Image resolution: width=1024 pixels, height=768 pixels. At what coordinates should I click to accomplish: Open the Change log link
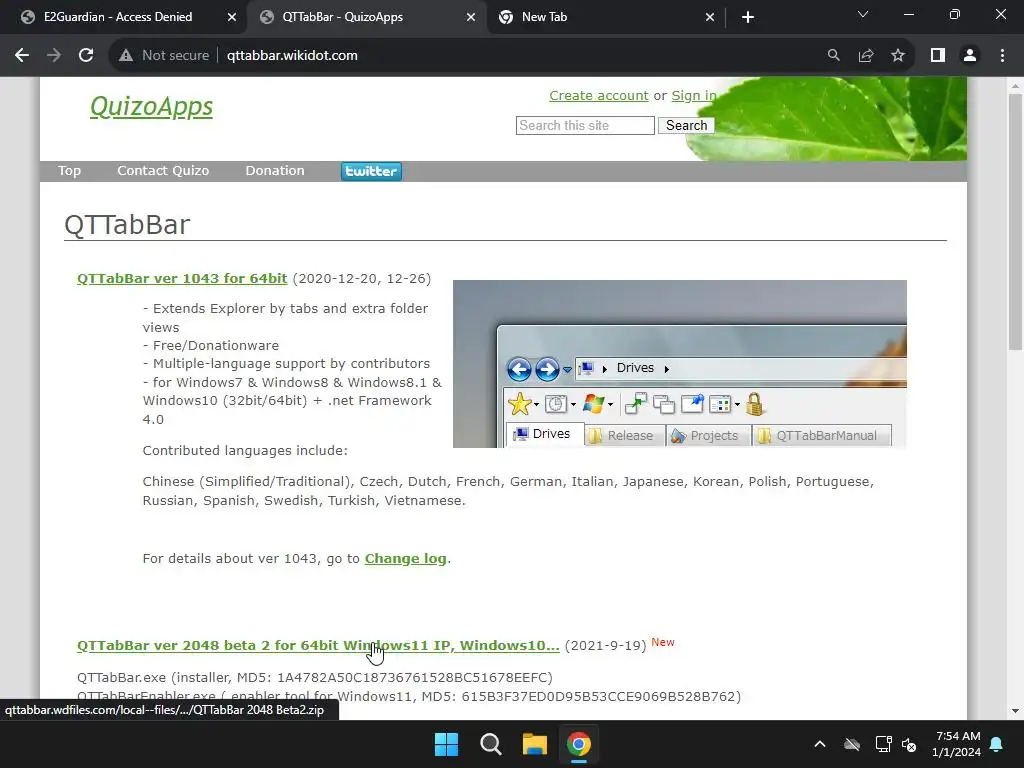406,558
